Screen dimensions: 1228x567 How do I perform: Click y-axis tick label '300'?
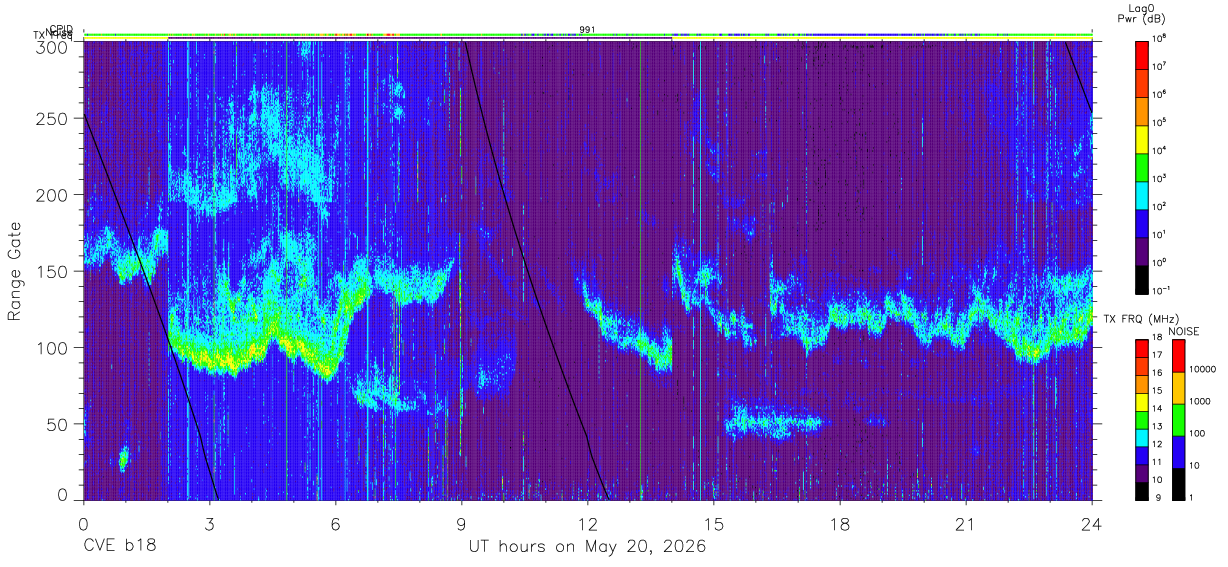point(53,47)
